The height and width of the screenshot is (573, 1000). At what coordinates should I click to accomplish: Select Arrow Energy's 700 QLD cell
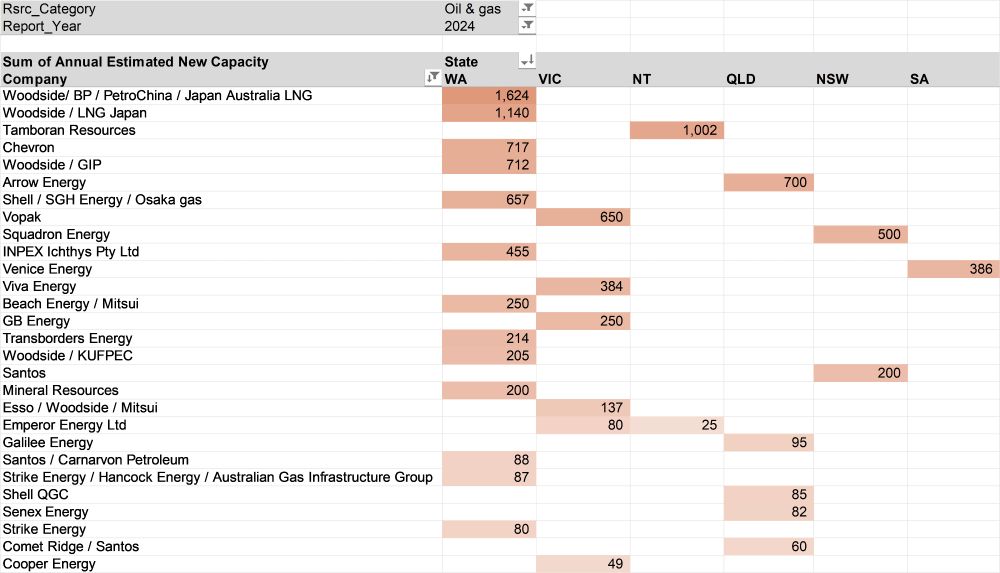pos(768,182)
